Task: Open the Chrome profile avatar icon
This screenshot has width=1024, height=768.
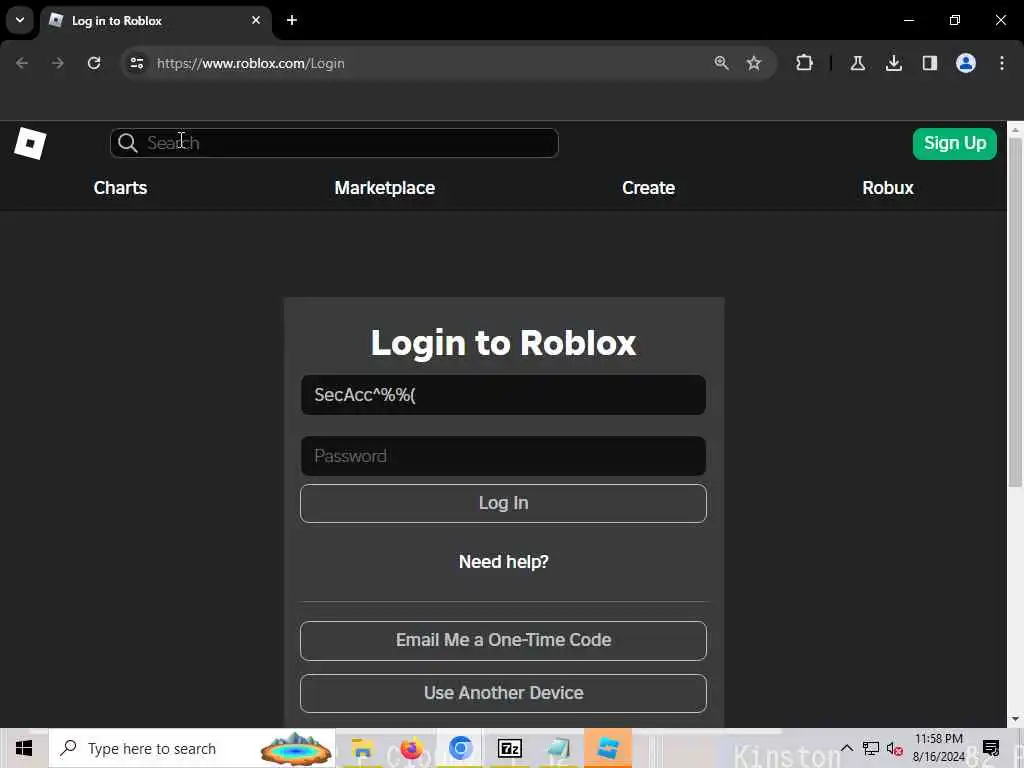Action: tap(966, 63)
